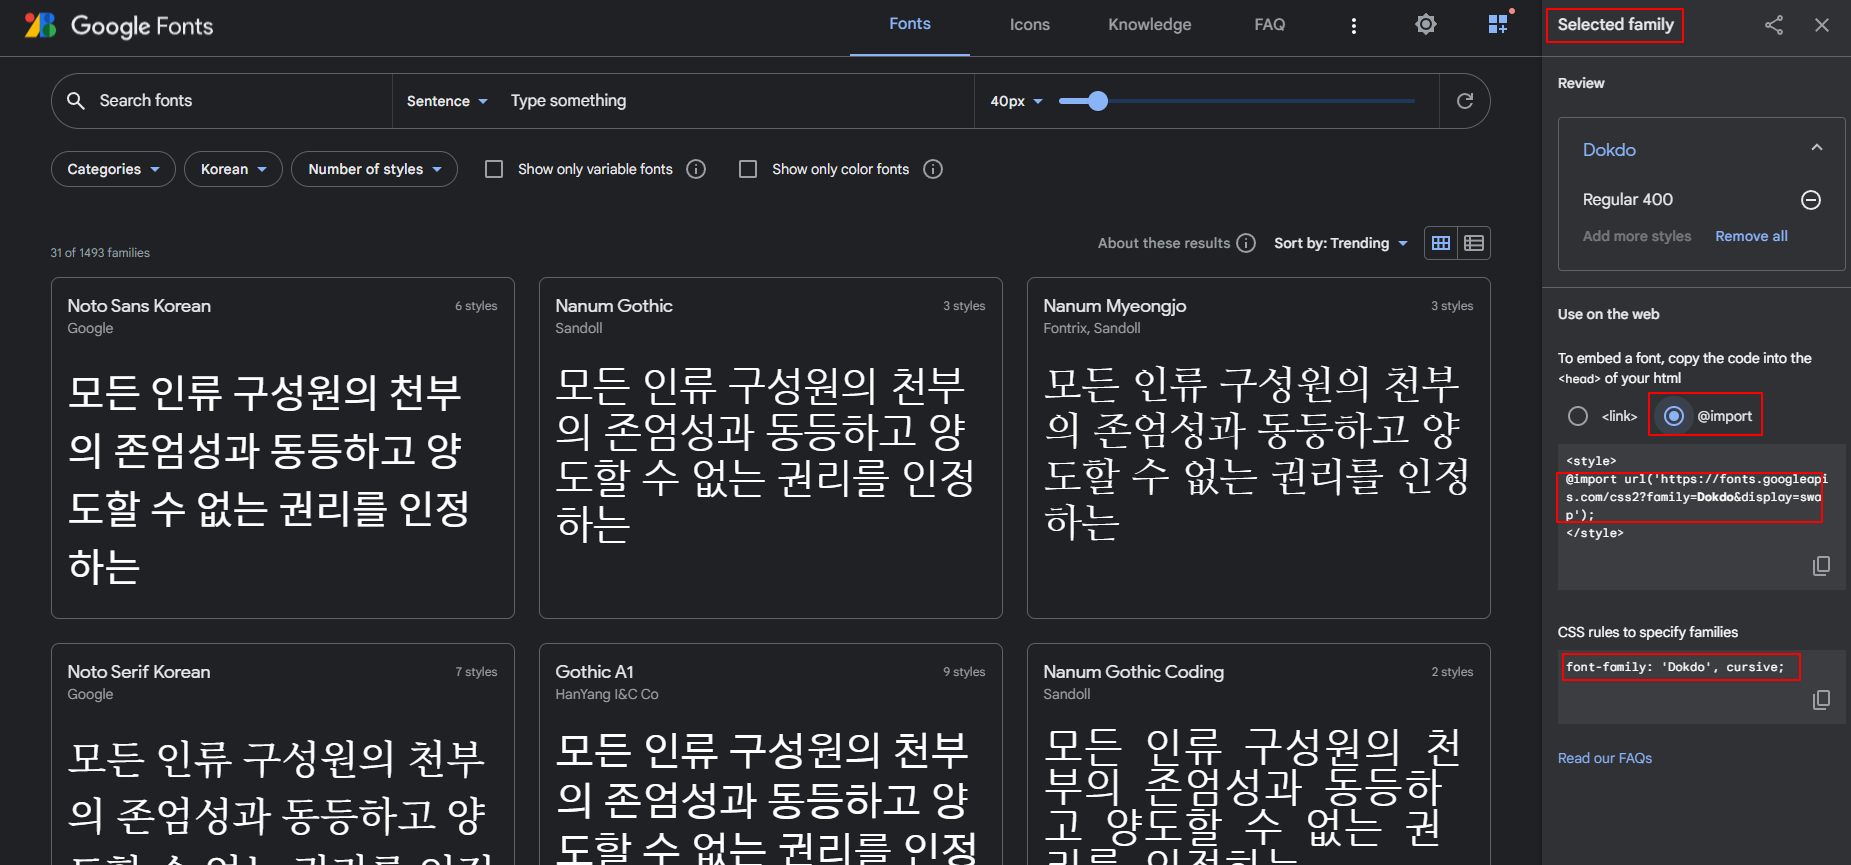The height and width of the screenshot is (865, 1851).
Task: Collapse the Dokdo family section
Action: tap(1817, 148)
